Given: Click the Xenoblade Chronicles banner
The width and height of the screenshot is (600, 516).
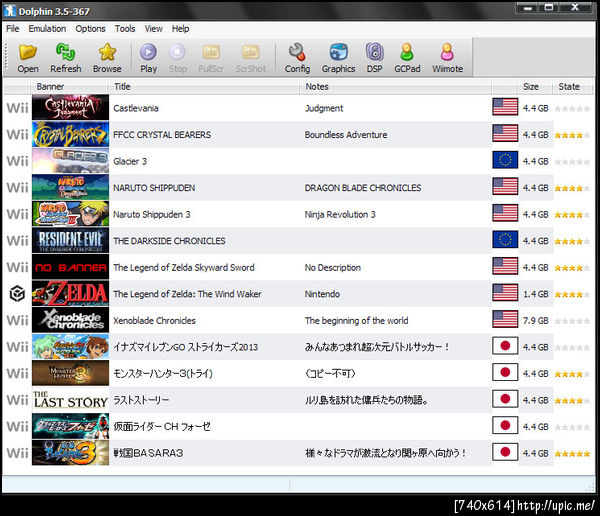Looking at the screenshot, I should coord(70,320).
